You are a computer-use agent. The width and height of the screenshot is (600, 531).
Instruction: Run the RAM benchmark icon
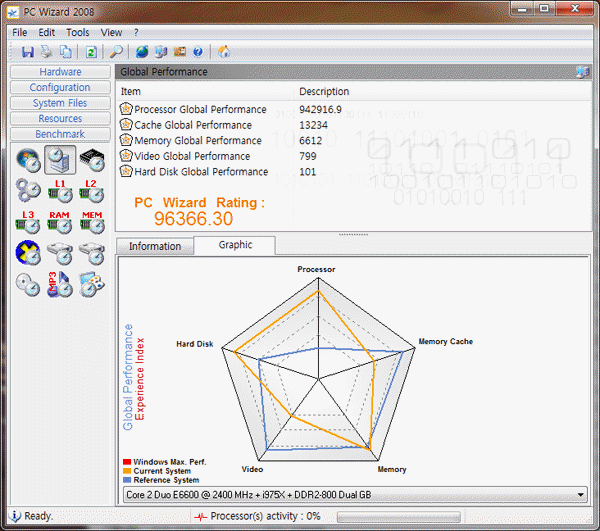click(x=60, y=222)
